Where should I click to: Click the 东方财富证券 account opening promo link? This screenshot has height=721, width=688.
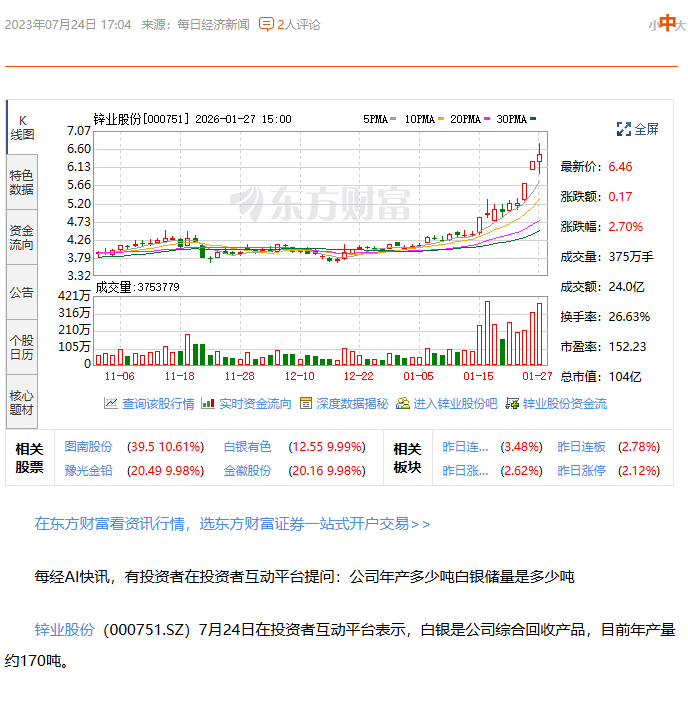pyautogui.click(x=232, y=523)
